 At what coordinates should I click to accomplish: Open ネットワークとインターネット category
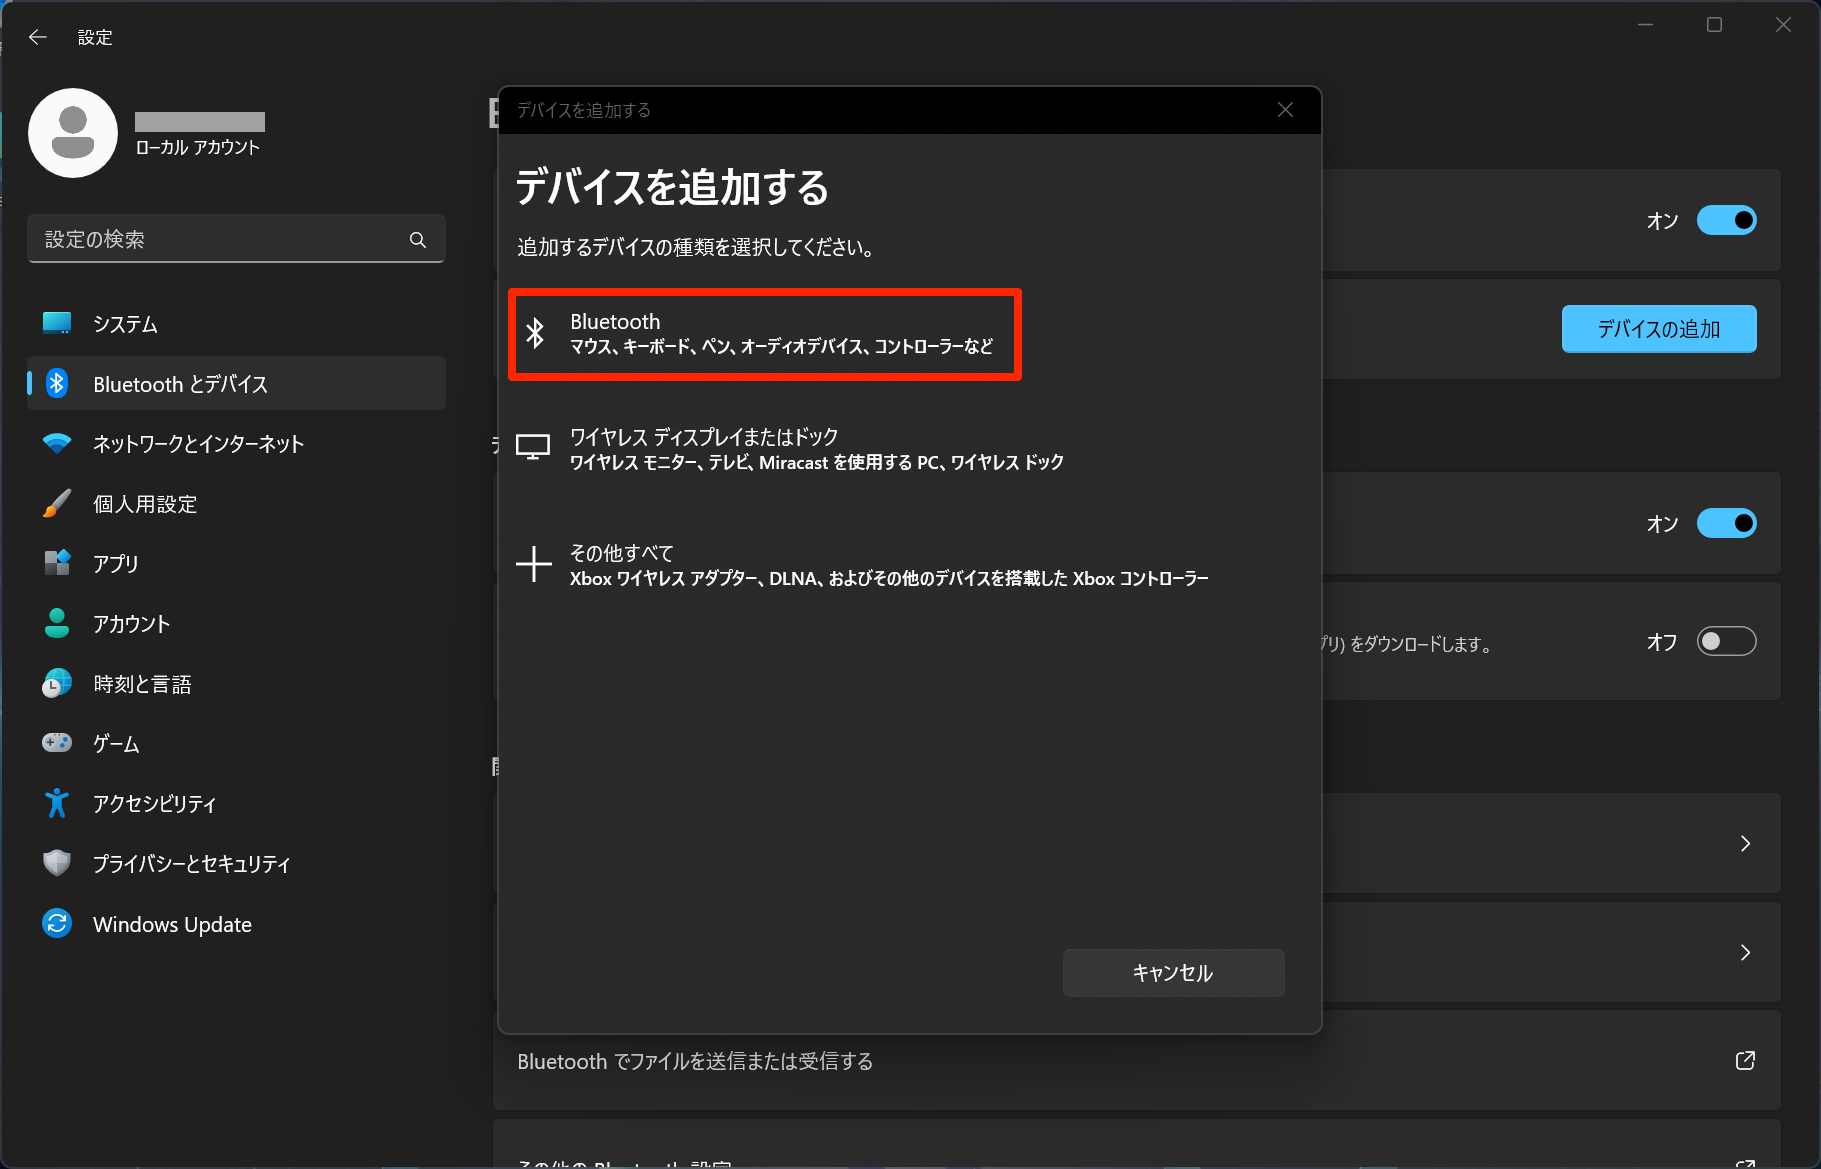236,443
